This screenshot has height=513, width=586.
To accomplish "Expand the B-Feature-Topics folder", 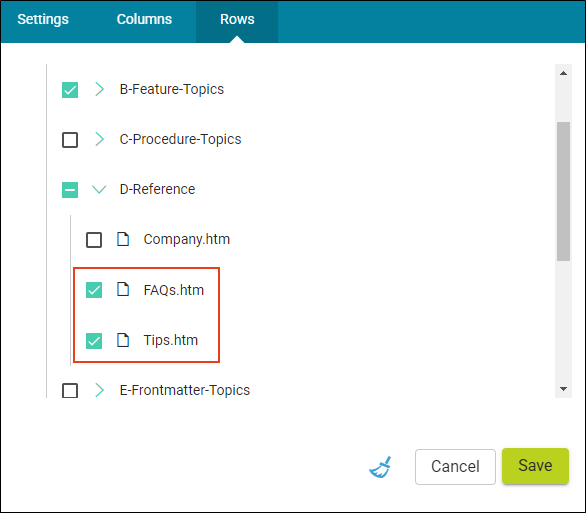I will (x=99, y=89).
